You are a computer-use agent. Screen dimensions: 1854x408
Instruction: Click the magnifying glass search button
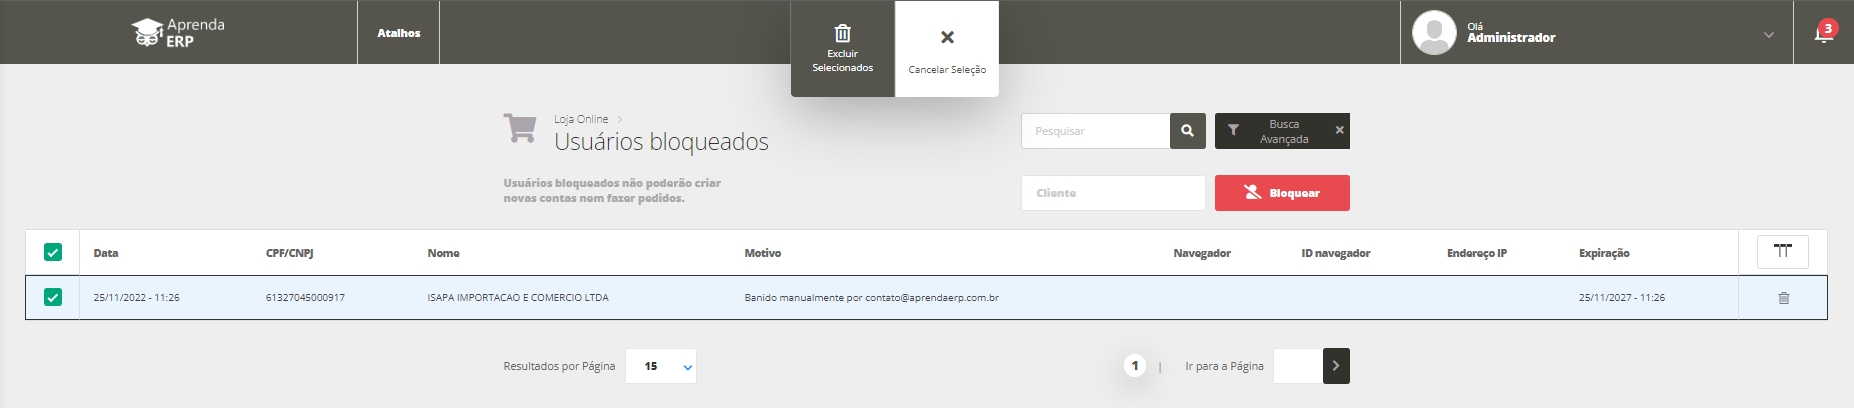pyautogui.click(x=1187, y=131)
